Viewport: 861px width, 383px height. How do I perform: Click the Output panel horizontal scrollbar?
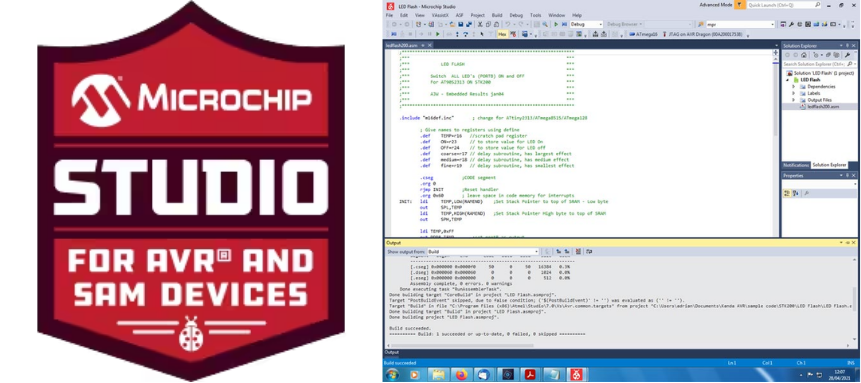pyautogui.click(x=461, y=346)
